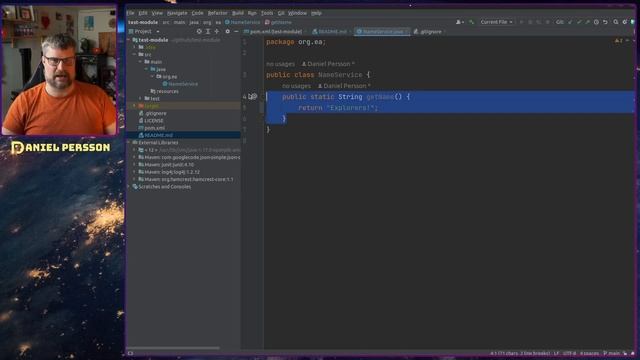Open the Current File run configuration dropdown

coord(496,22)
